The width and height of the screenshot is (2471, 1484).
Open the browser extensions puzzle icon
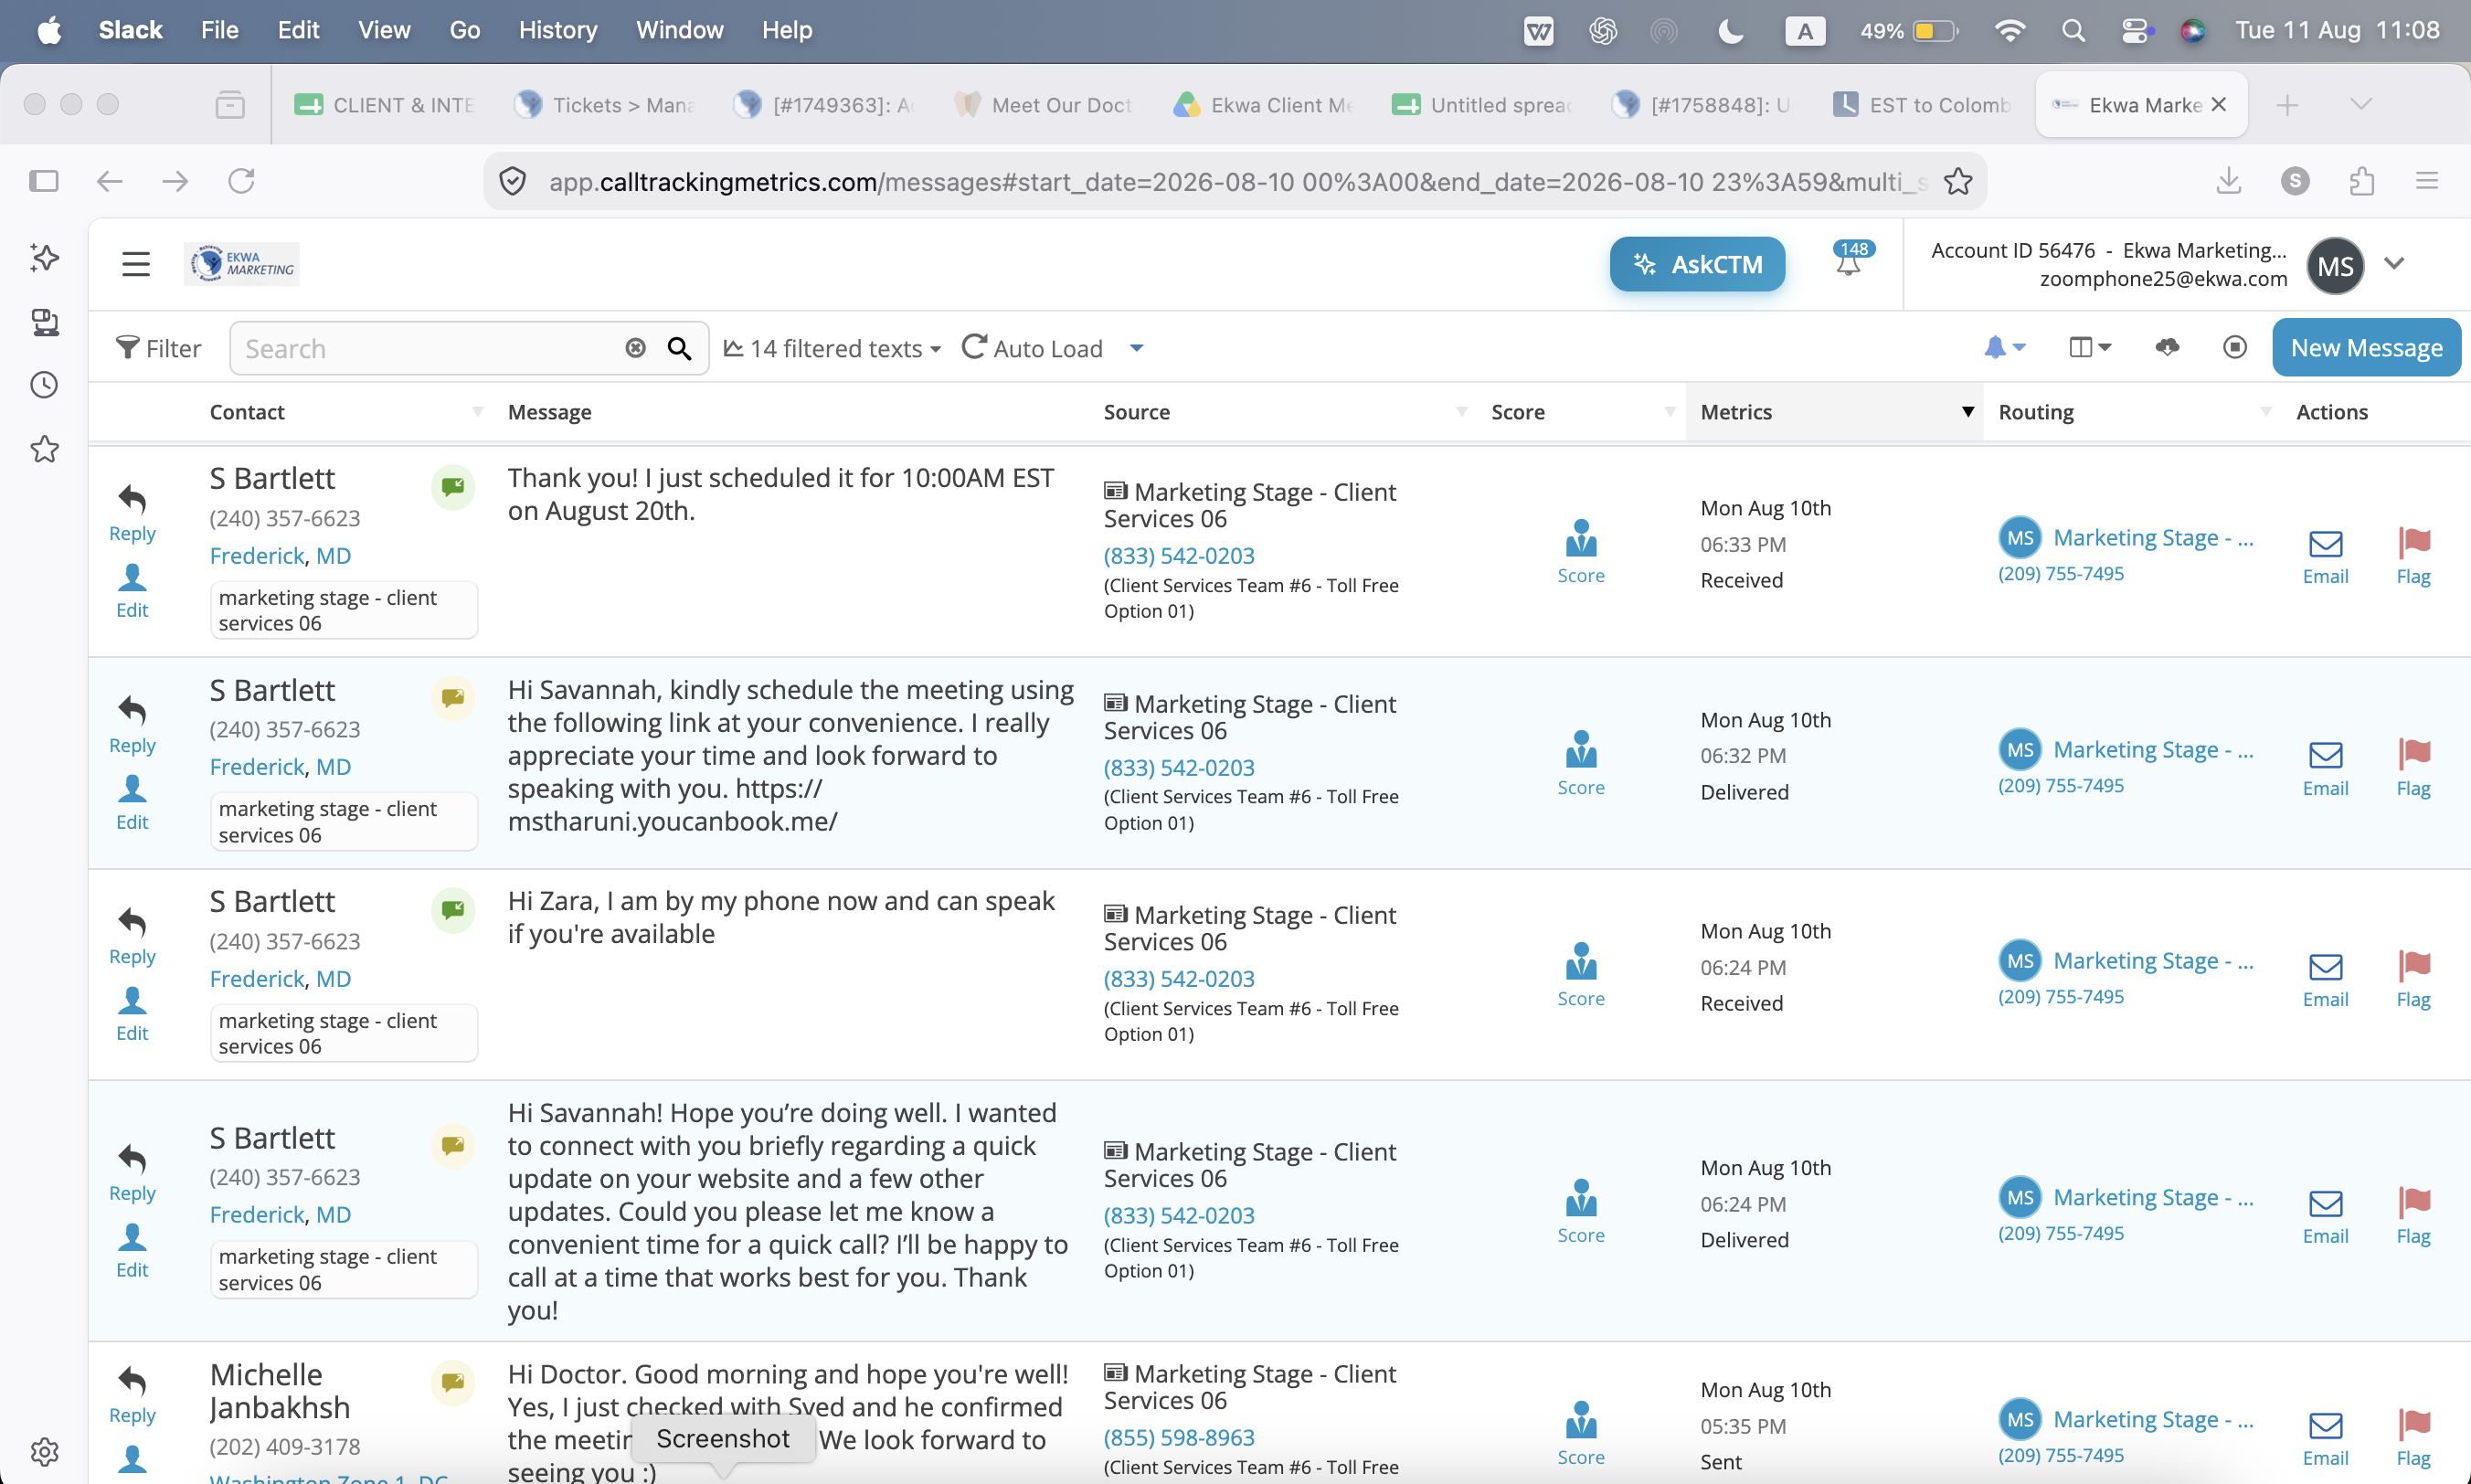pos(2361,181)
